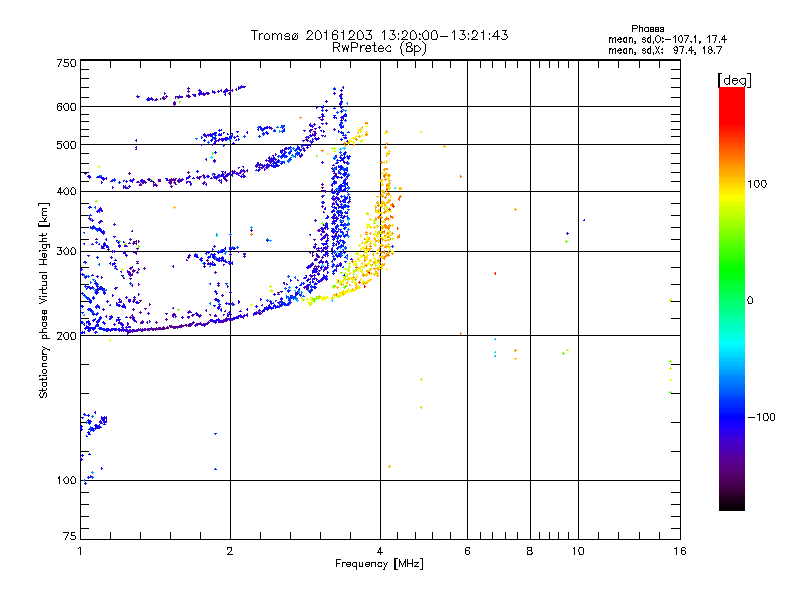Click the y-axis tick label '200'
The image size is (800, 600).
(x=66, y=336)
